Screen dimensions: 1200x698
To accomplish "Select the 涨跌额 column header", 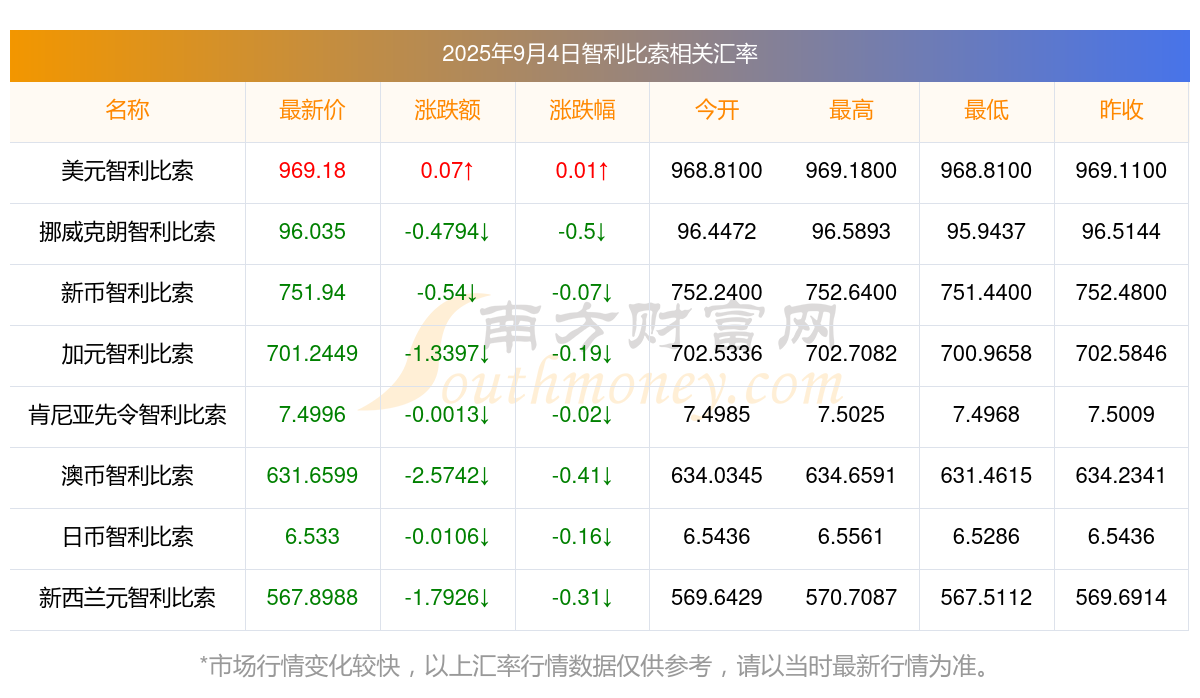I will point(447,110).
